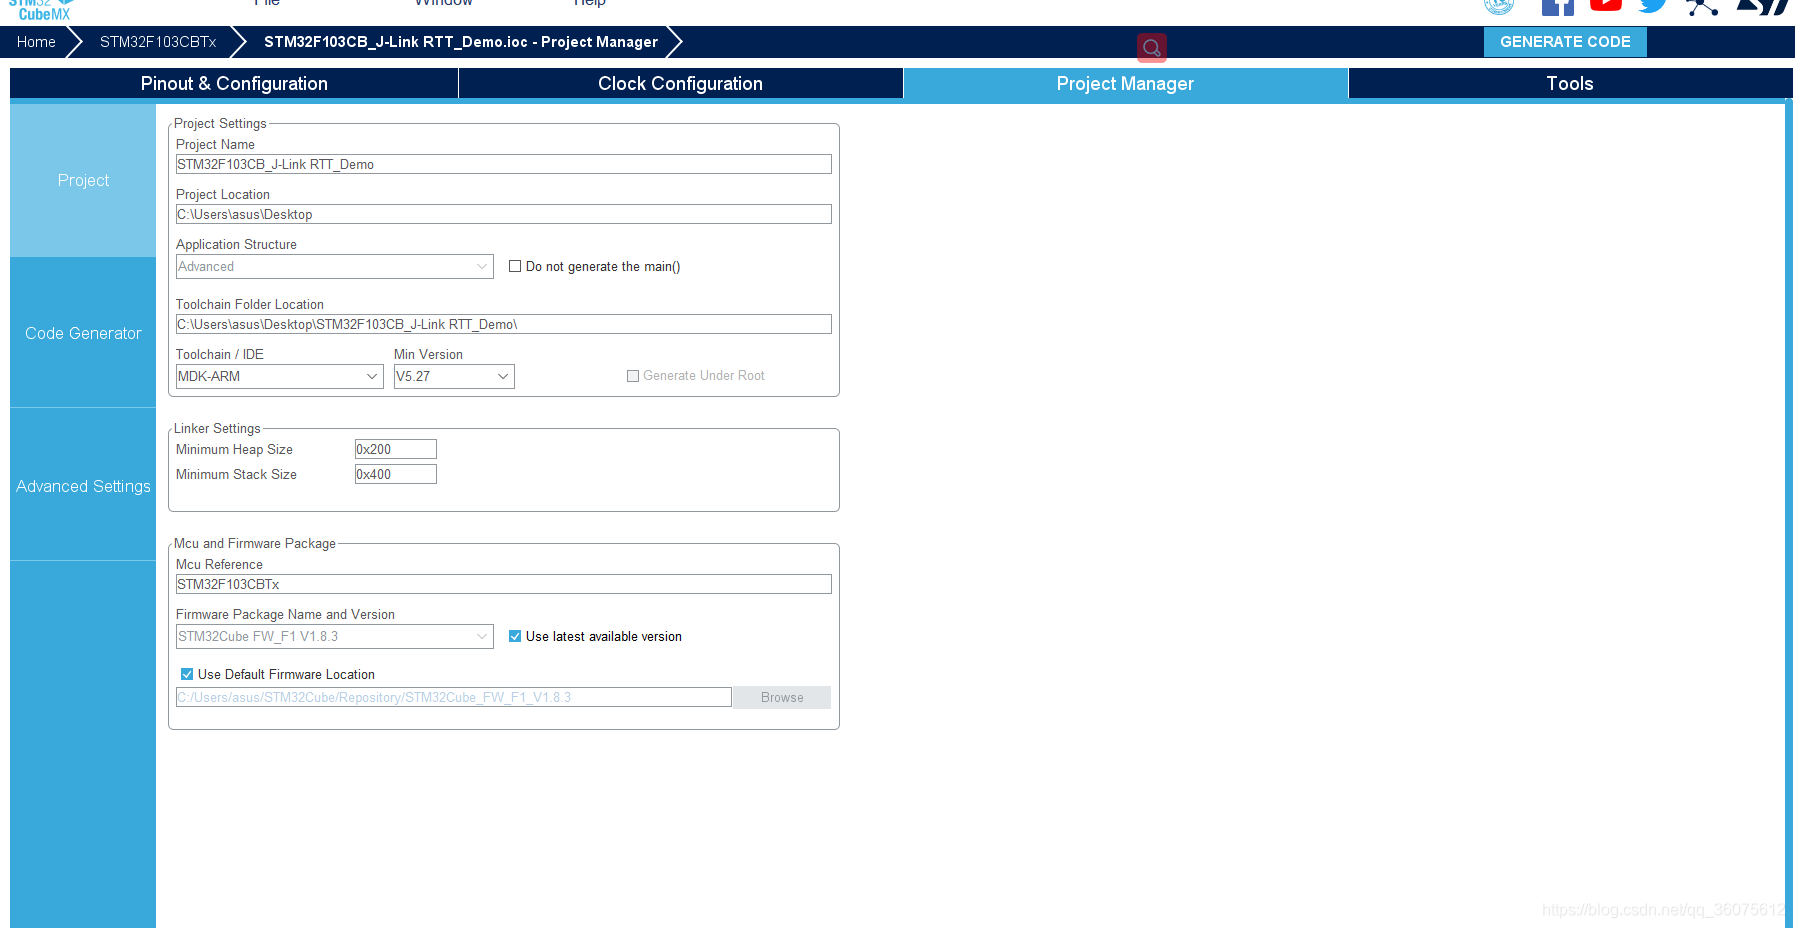Click the Project Manager breadcrumb title
Viewport: 1795px width, 928px height.
click(x=461, y=42)
